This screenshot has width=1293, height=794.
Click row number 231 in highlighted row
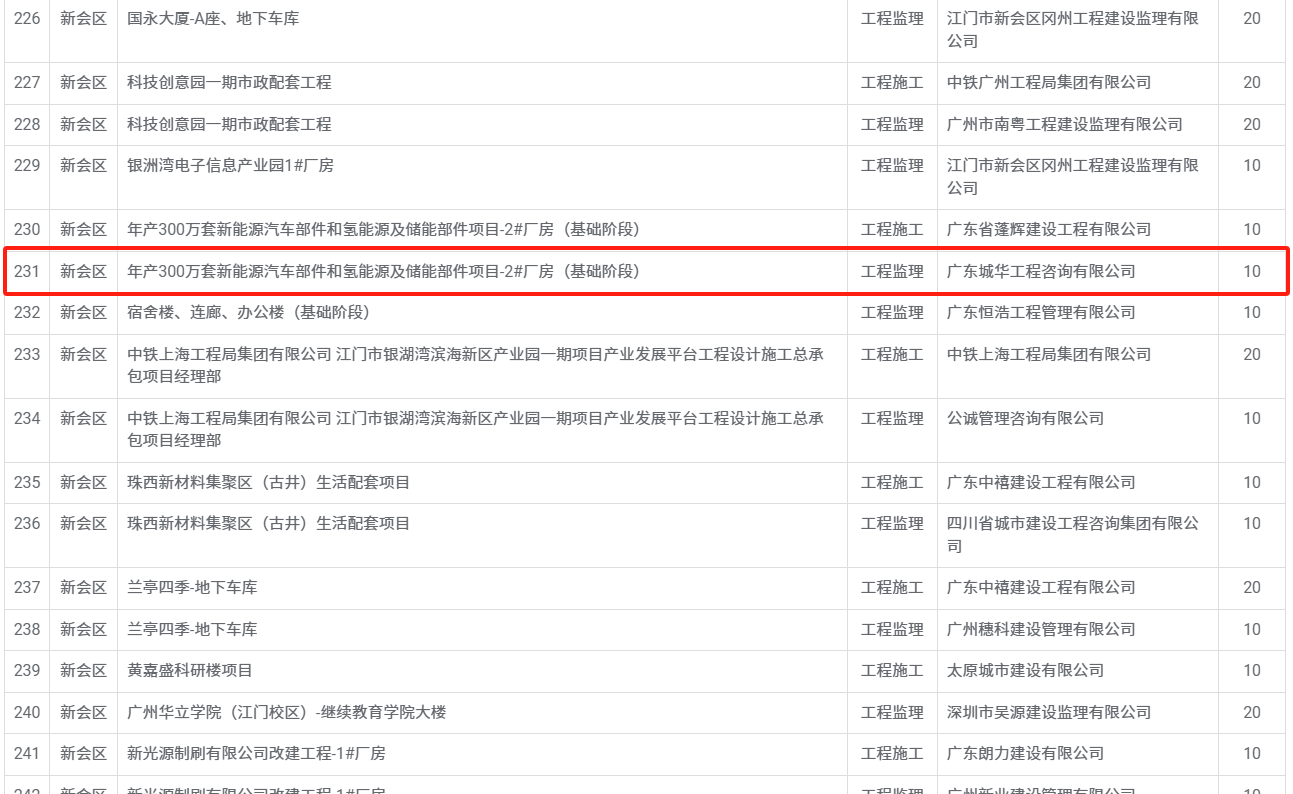click(x=27, y=271)
